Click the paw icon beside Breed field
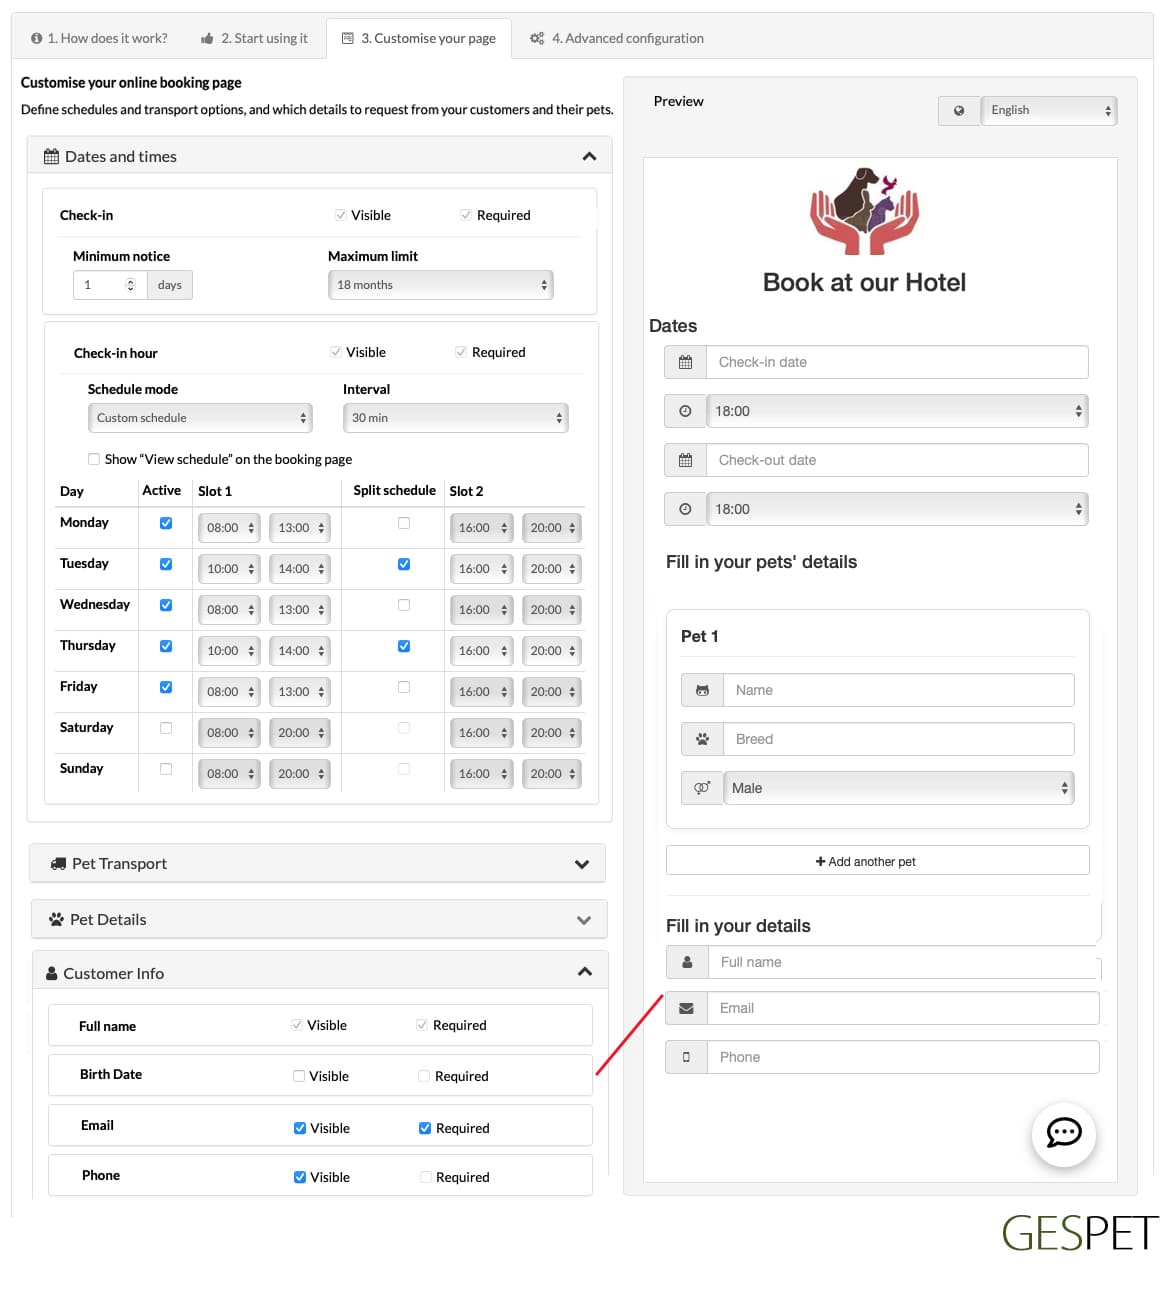The height and width of the screenshot is (1311, 1169). coord(702,739)
